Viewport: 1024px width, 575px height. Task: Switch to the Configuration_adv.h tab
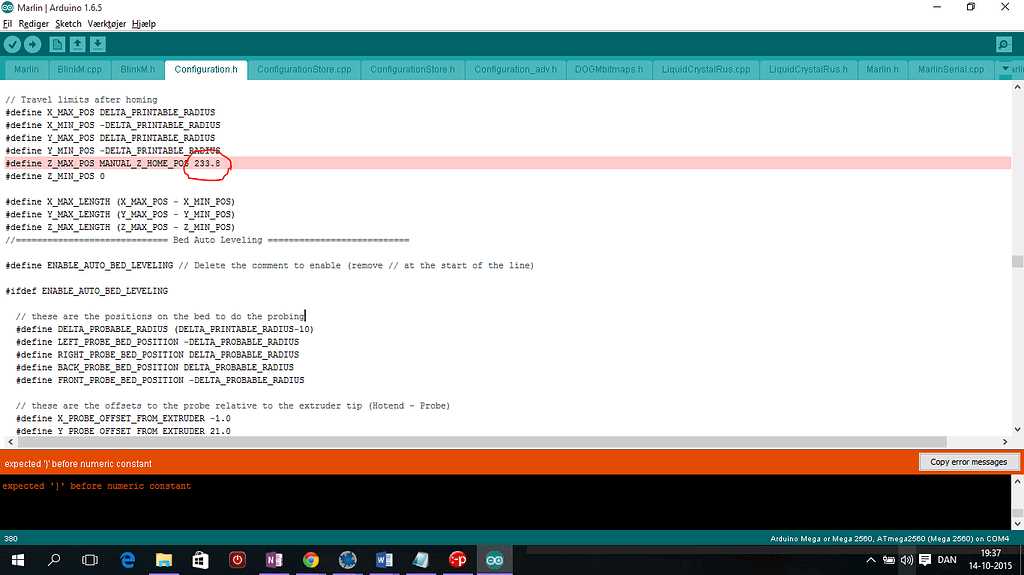tap(515, 69)
